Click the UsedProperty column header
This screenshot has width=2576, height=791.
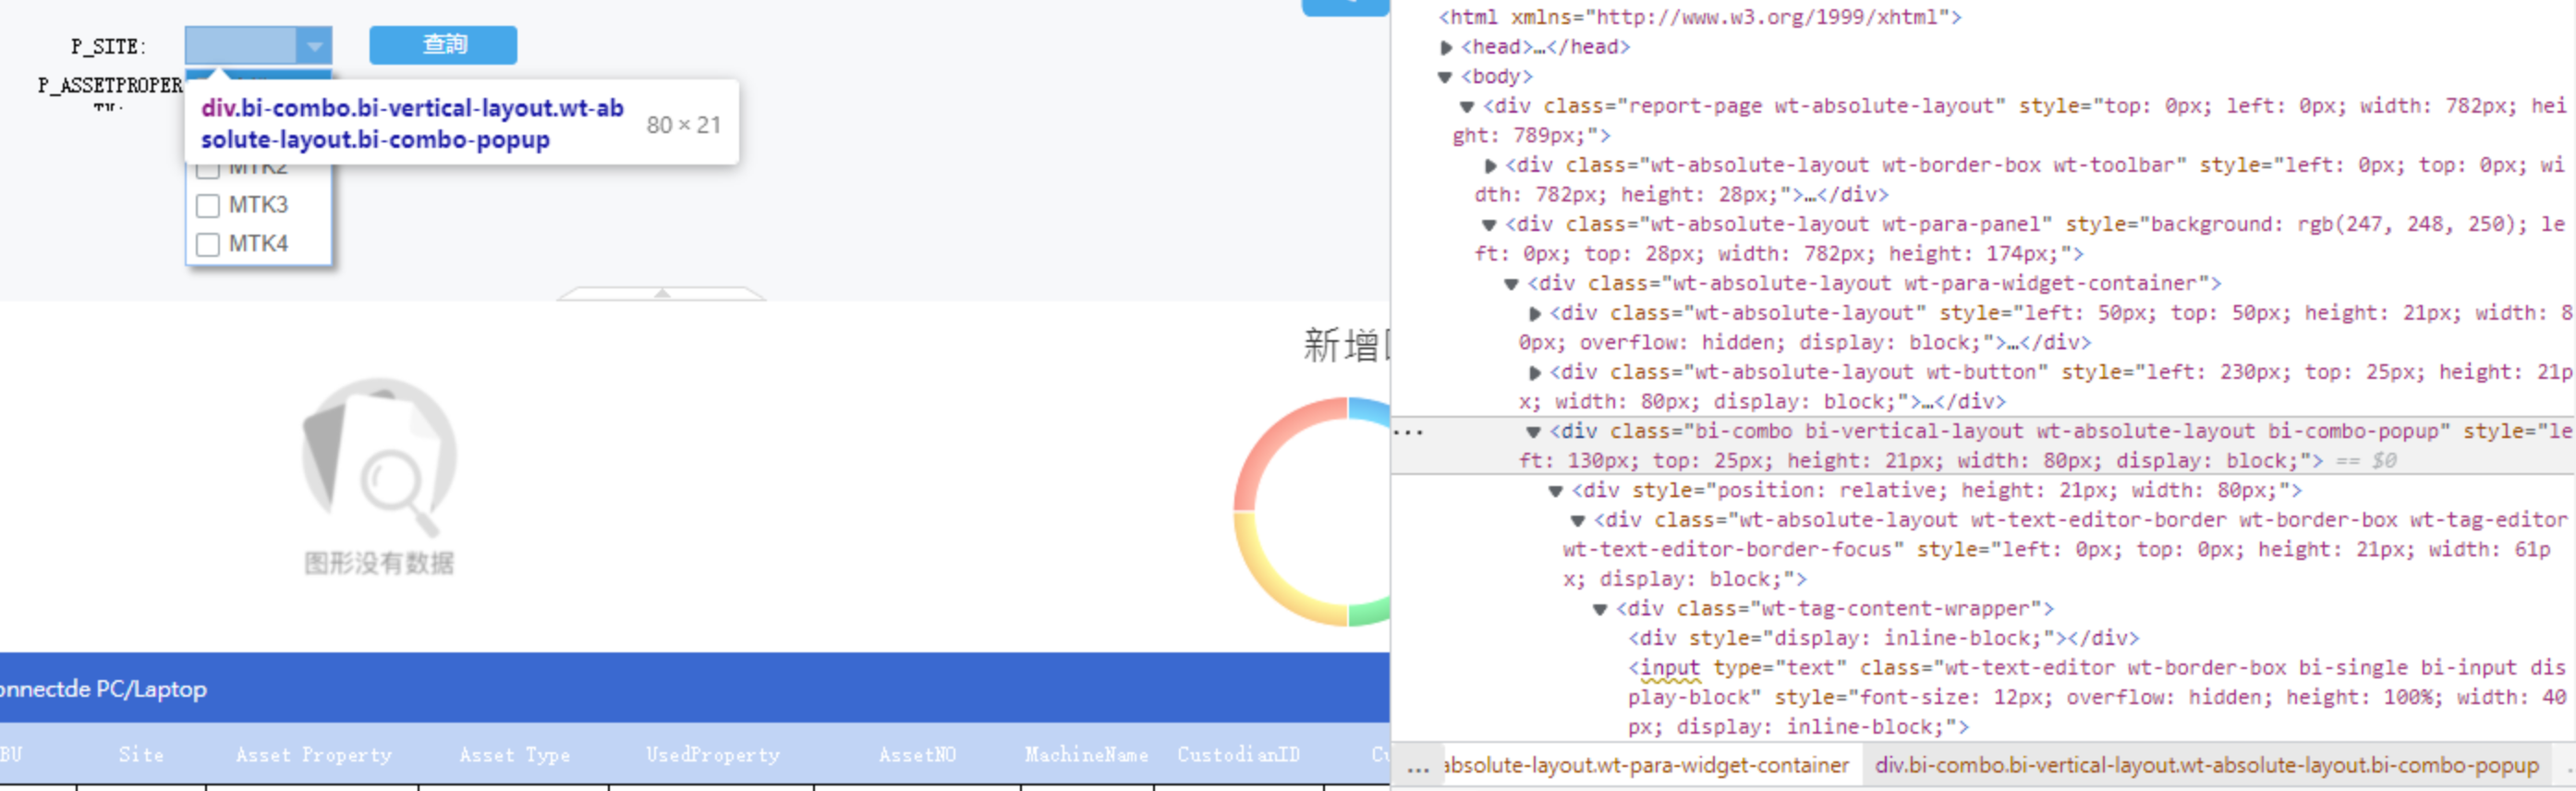[713, 755]
